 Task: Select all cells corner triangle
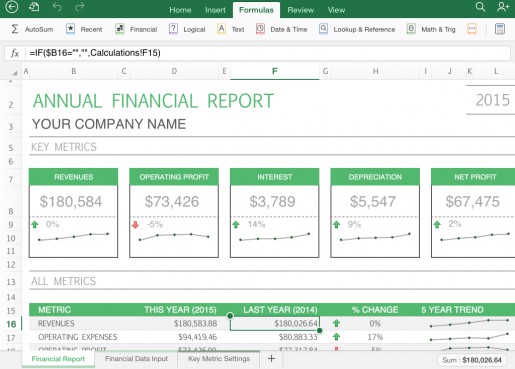(14, 72)
